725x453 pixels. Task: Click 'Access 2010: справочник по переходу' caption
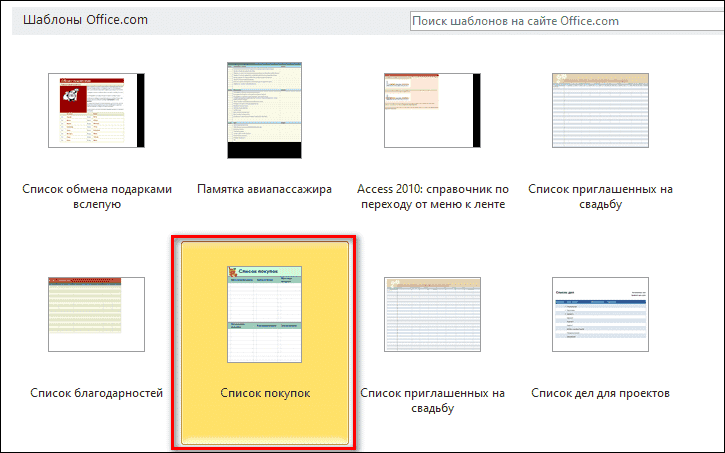tap(432, 196)
